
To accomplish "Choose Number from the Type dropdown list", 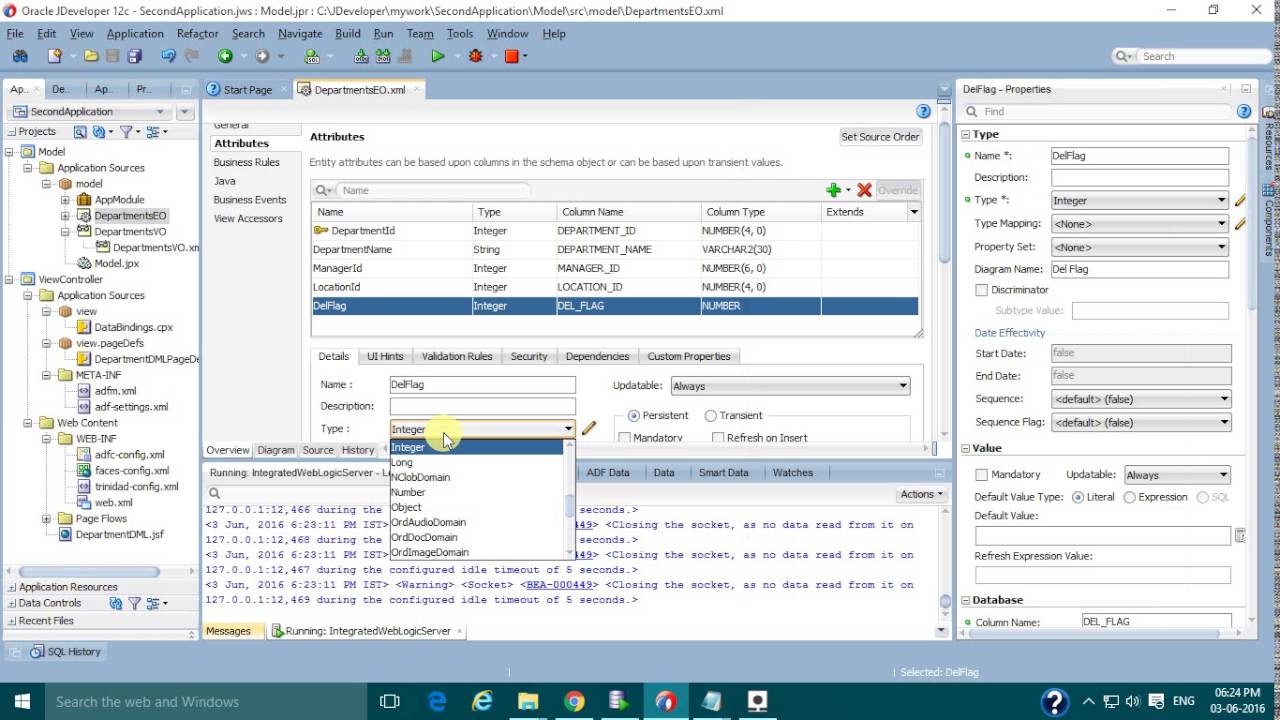I will point(408,492).
